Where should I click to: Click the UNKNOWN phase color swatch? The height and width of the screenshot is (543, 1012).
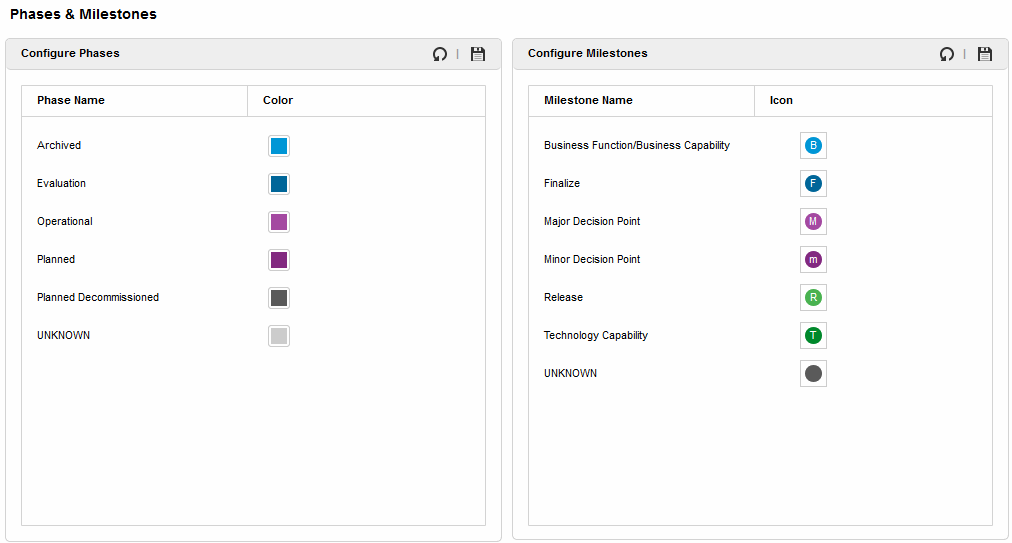coord(279,336)
